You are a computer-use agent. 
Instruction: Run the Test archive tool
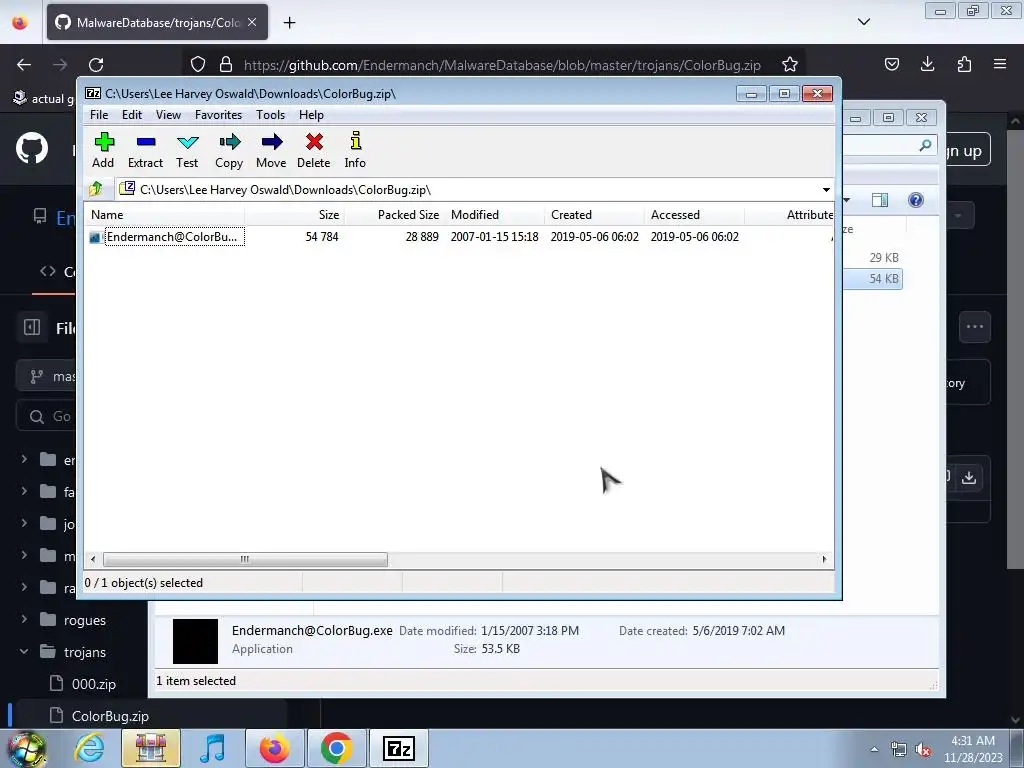[187, 151]
